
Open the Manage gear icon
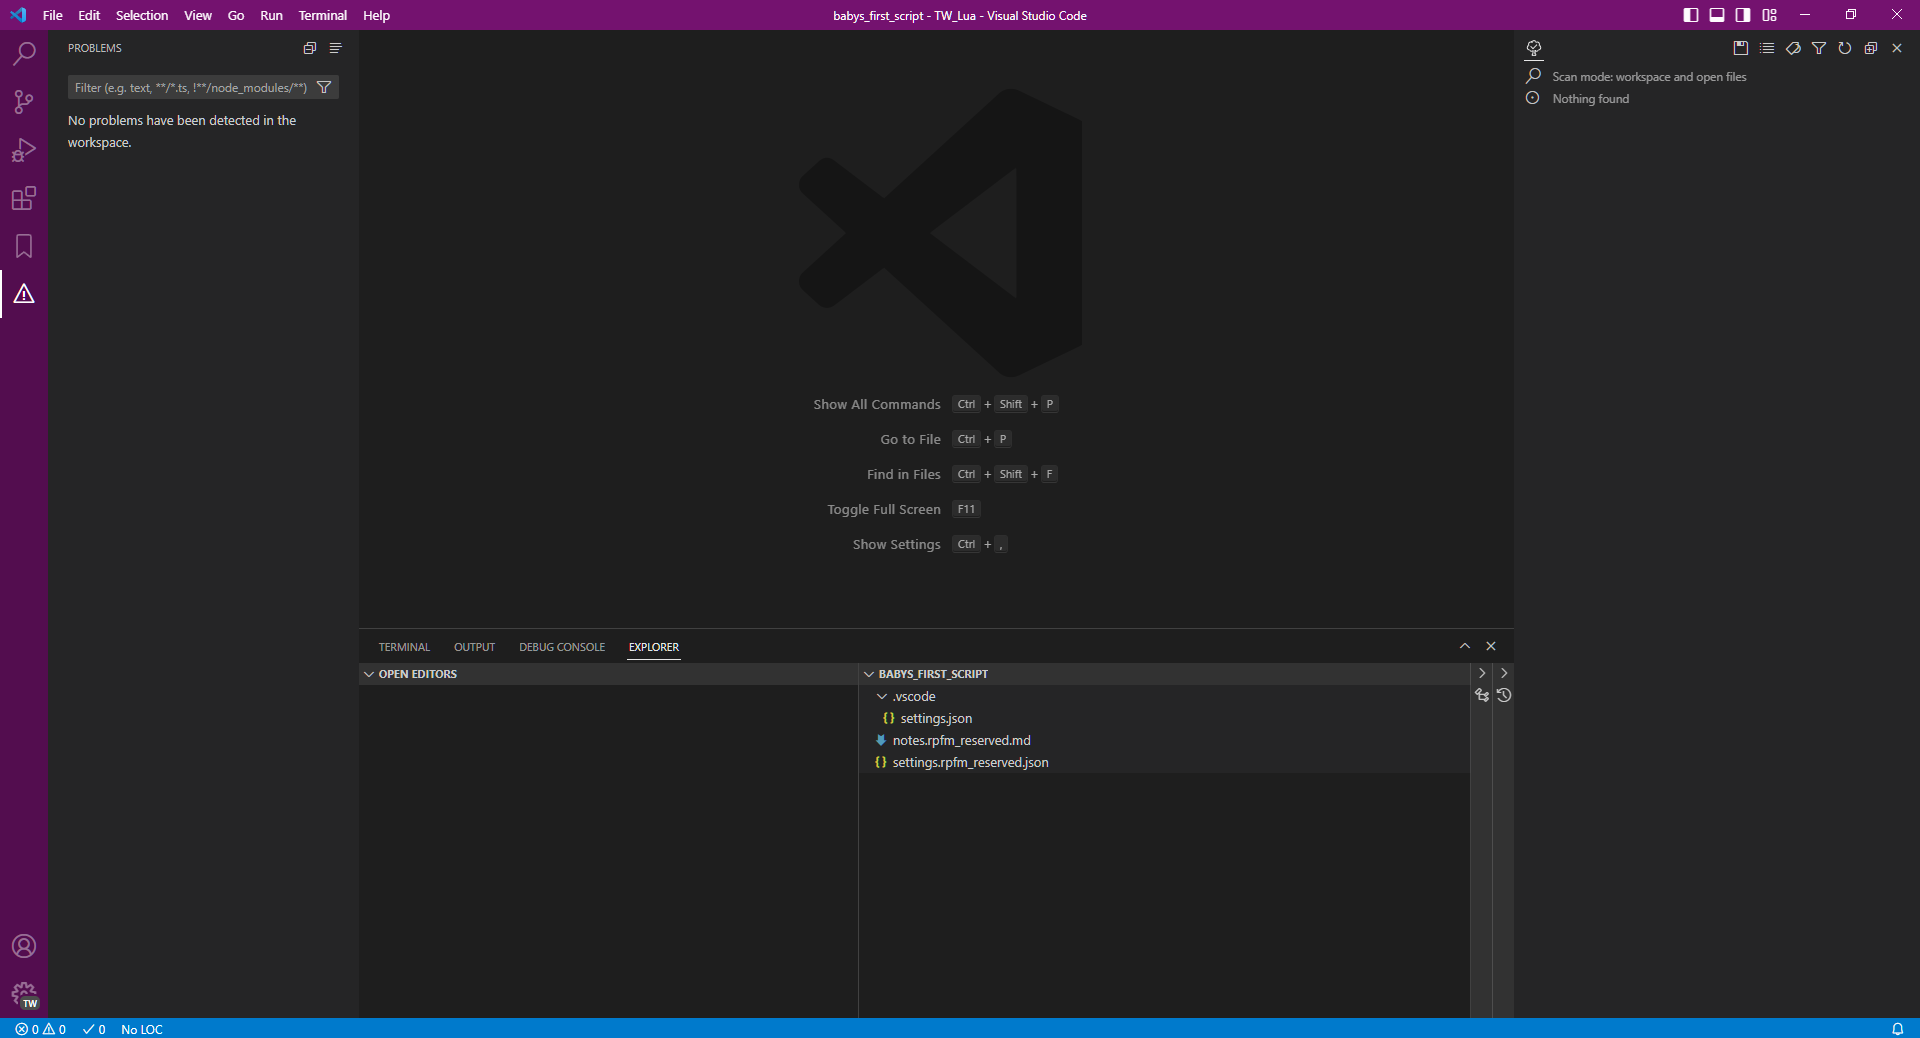point(24,994)
